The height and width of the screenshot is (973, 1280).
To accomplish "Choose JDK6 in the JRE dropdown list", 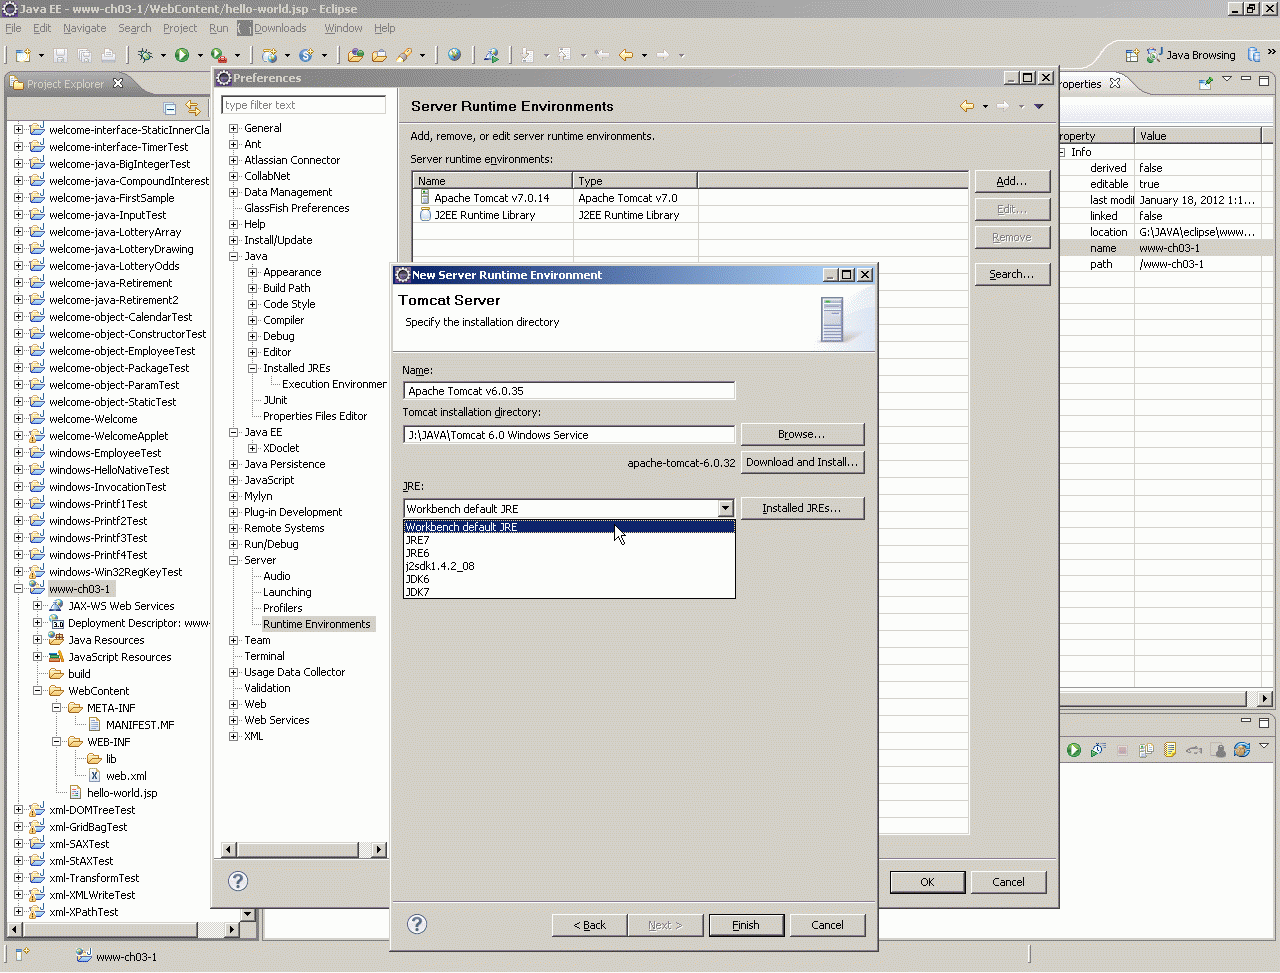I will click(569, 579).
